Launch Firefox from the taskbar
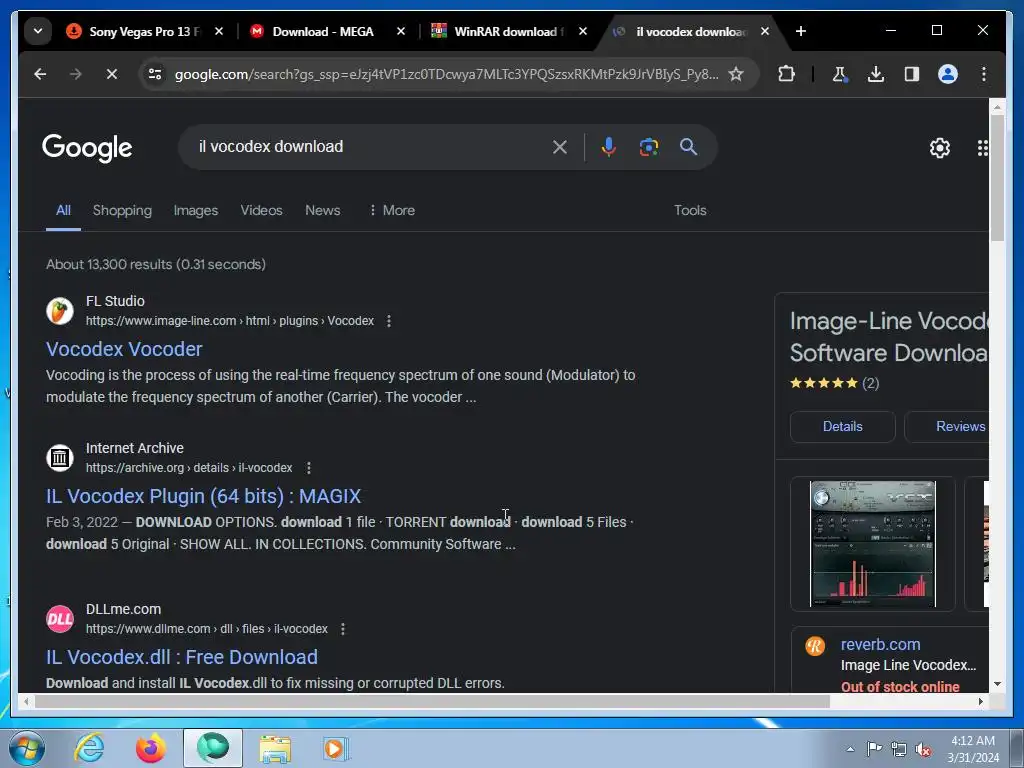 151,748
